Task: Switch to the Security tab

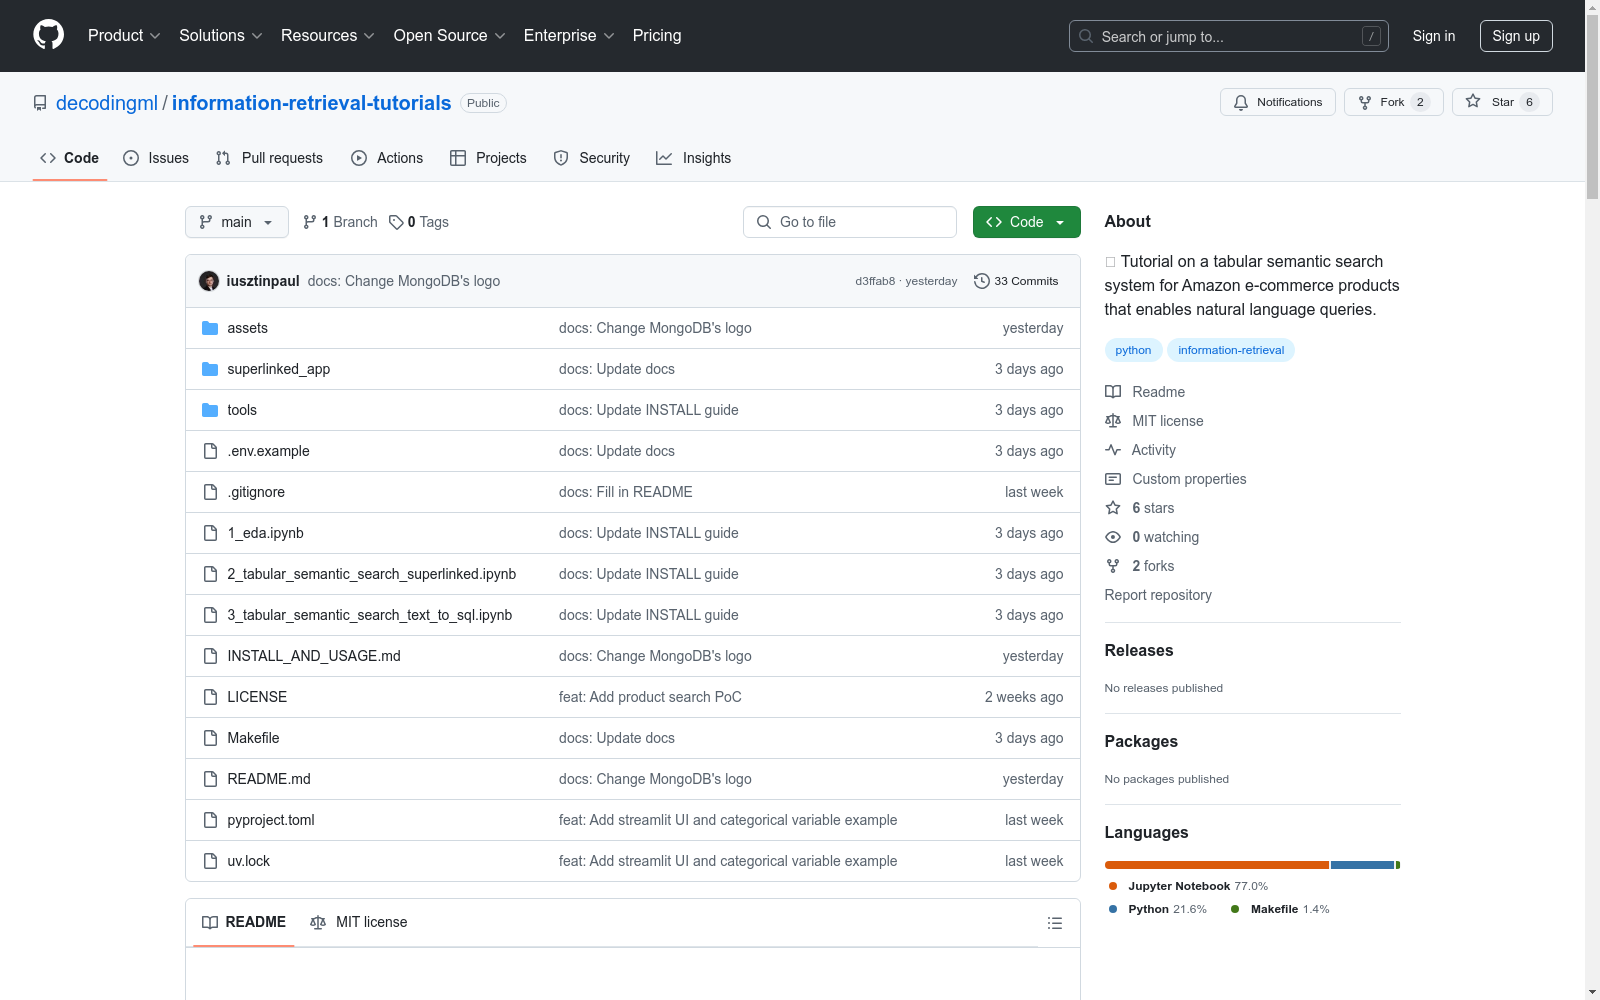Action: [x=592, y=158]
